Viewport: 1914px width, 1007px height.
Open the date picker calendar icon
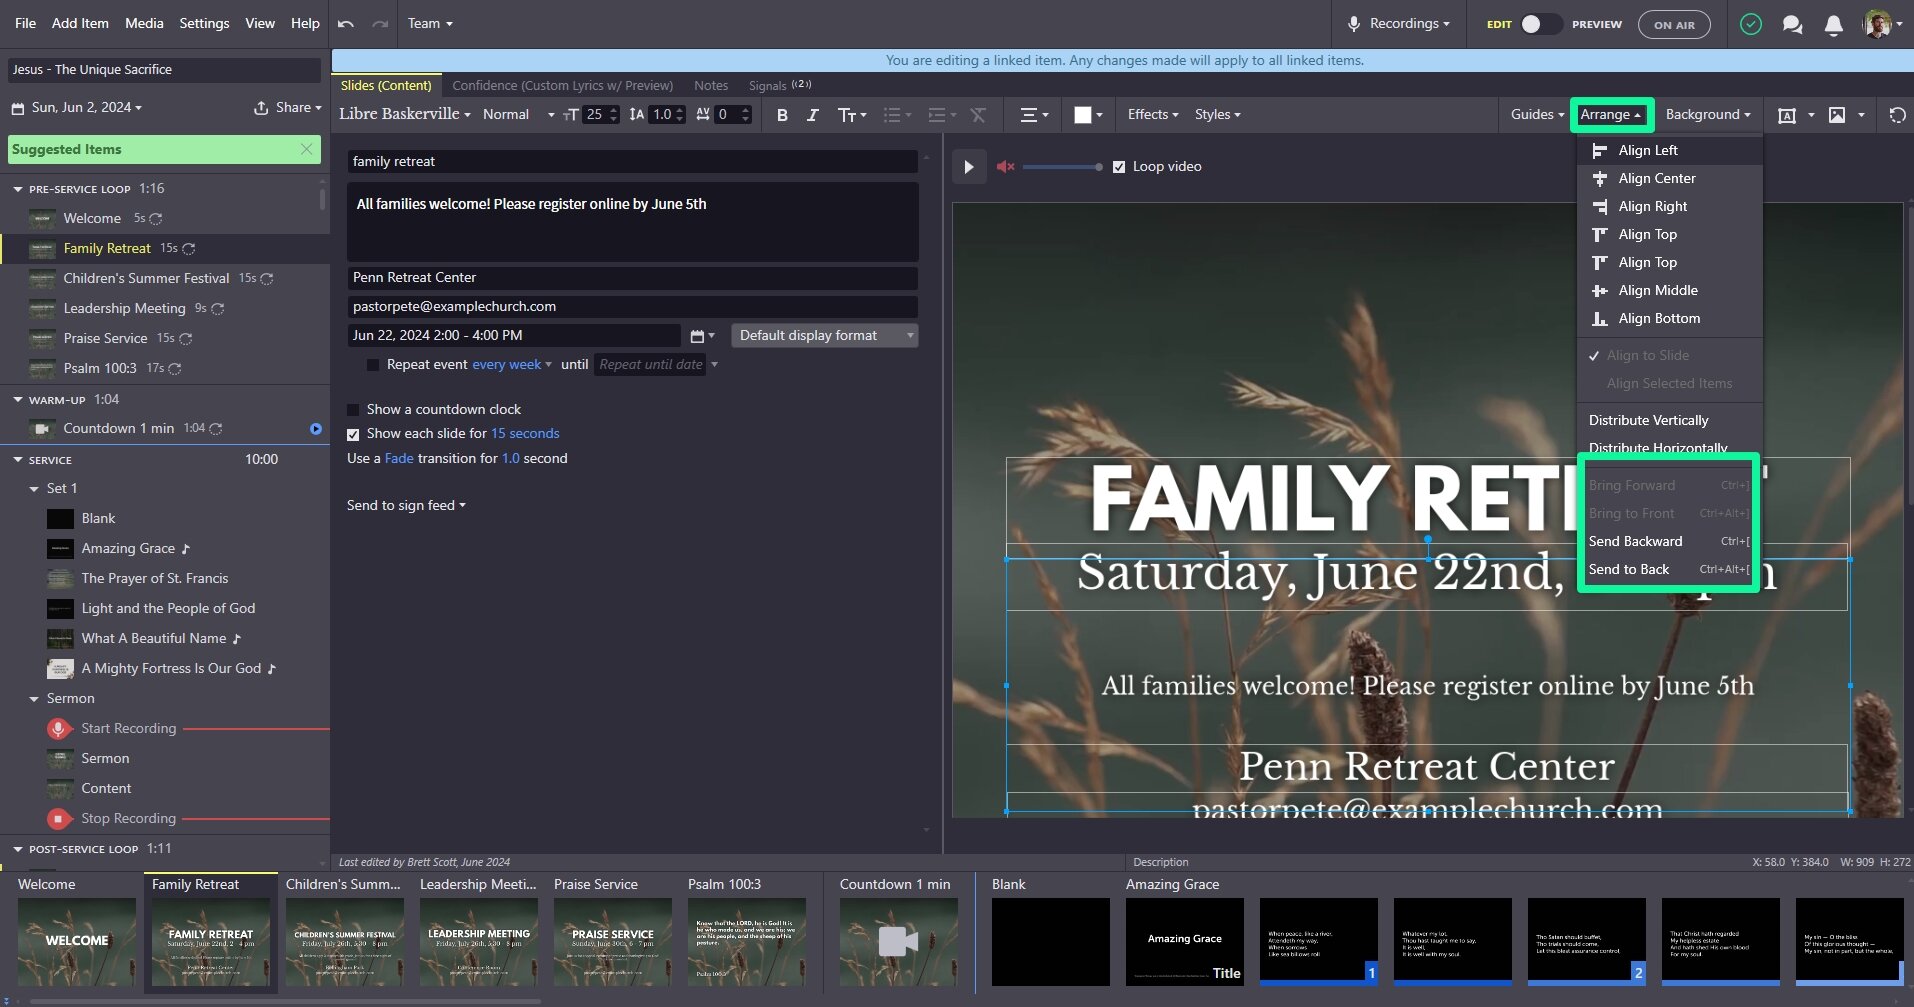(698, 336)
